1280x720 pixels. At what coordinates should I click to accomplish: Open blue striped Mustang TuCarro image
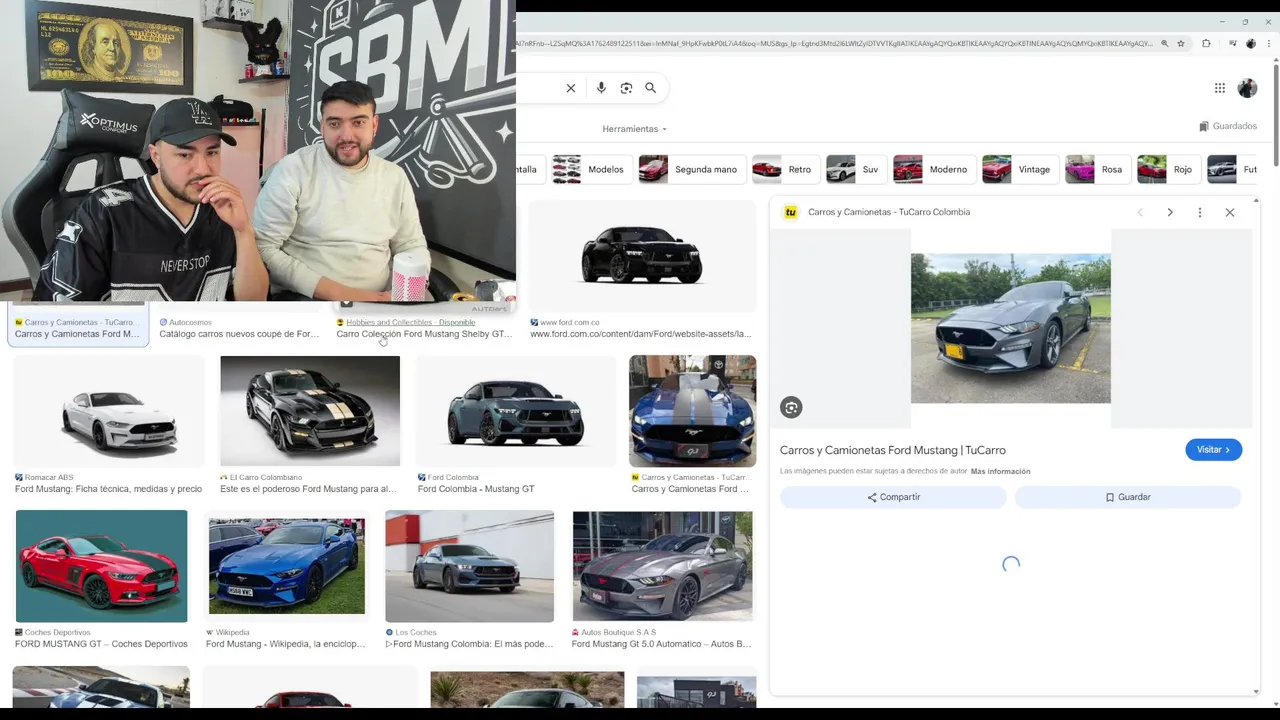[x=692, y=411]
